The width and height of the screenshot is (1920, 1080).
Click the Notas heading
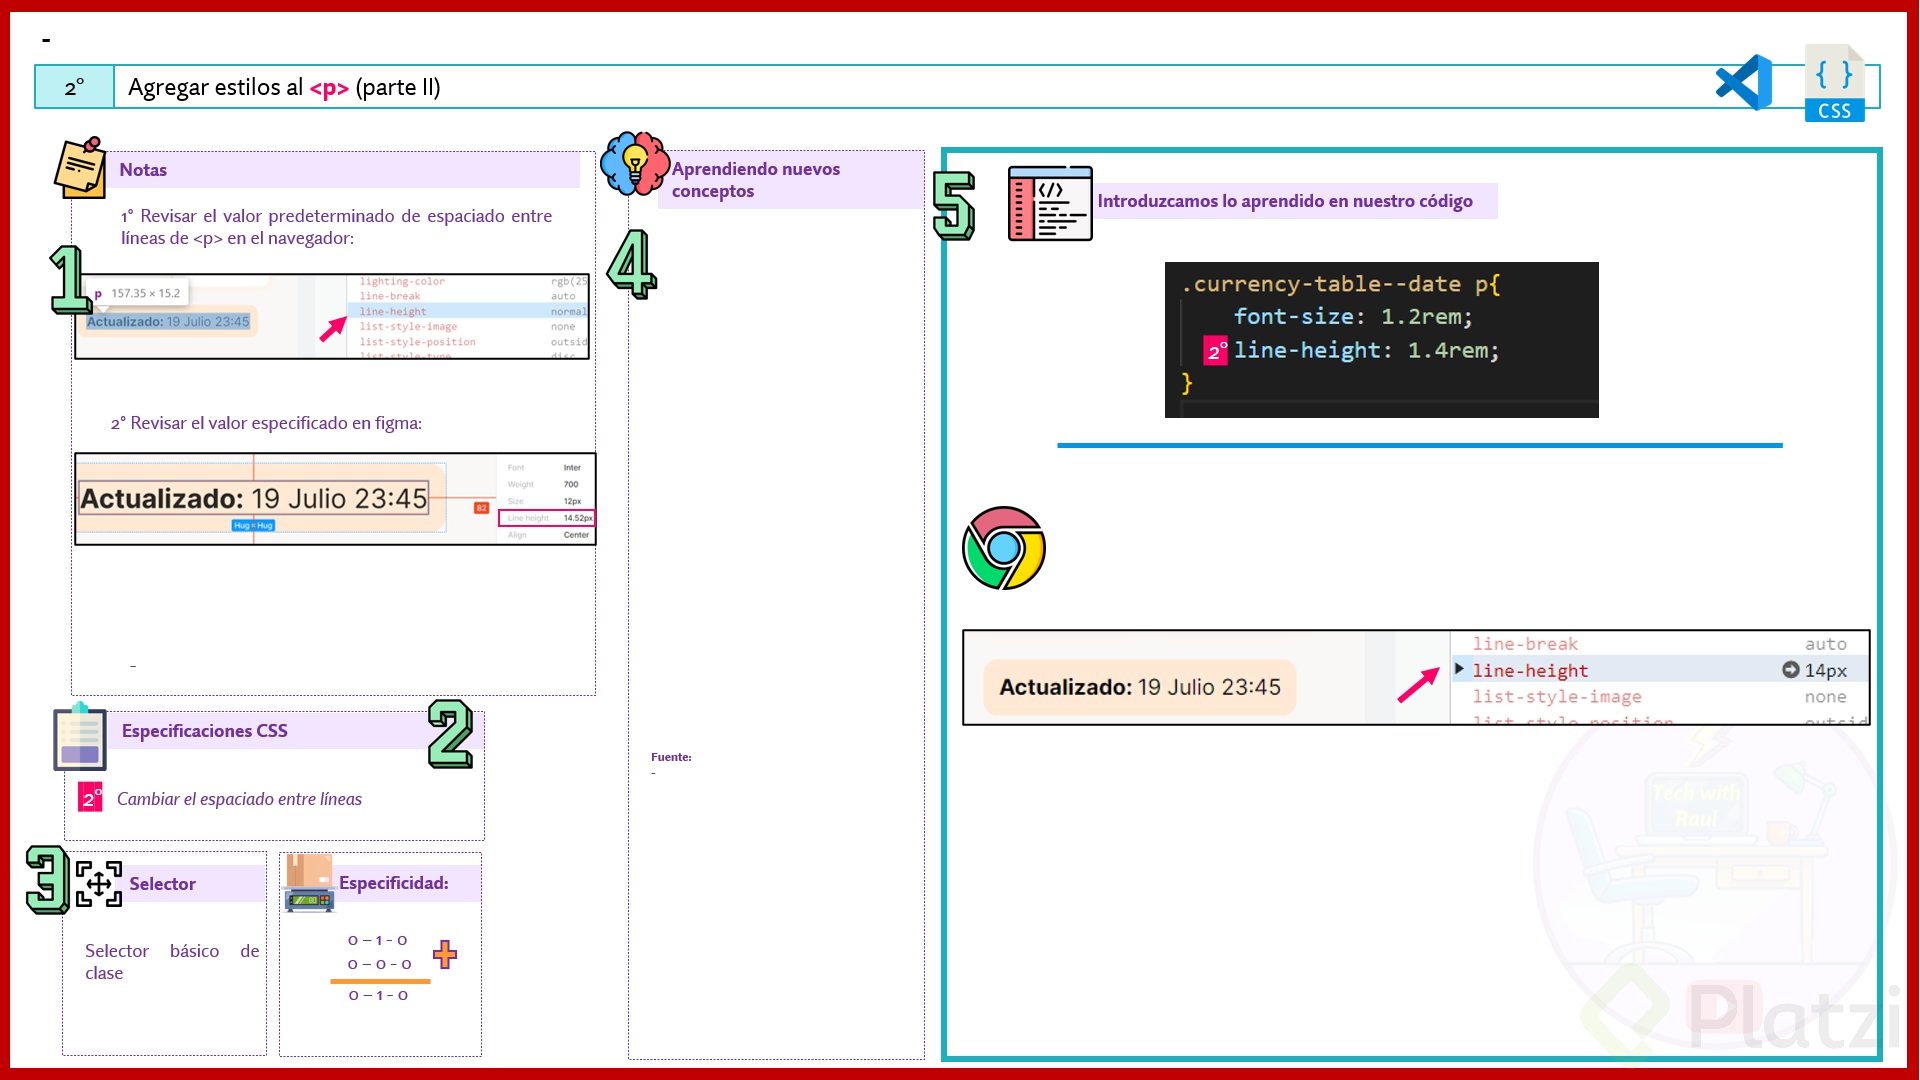(x=143, y=170)
